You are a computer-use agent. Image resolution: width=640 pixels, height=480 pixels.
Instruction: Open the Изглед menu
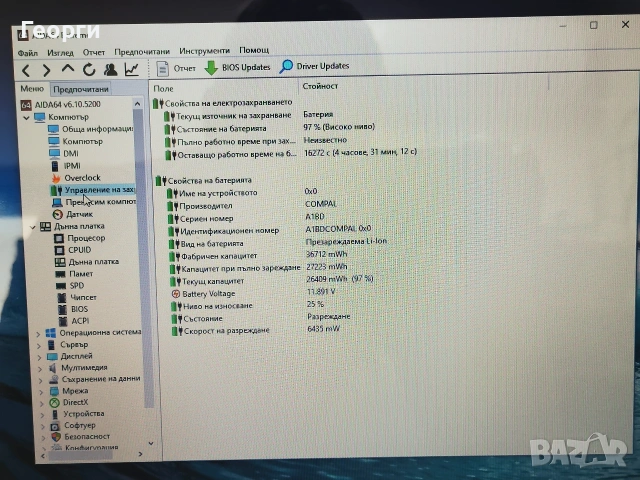60,53
